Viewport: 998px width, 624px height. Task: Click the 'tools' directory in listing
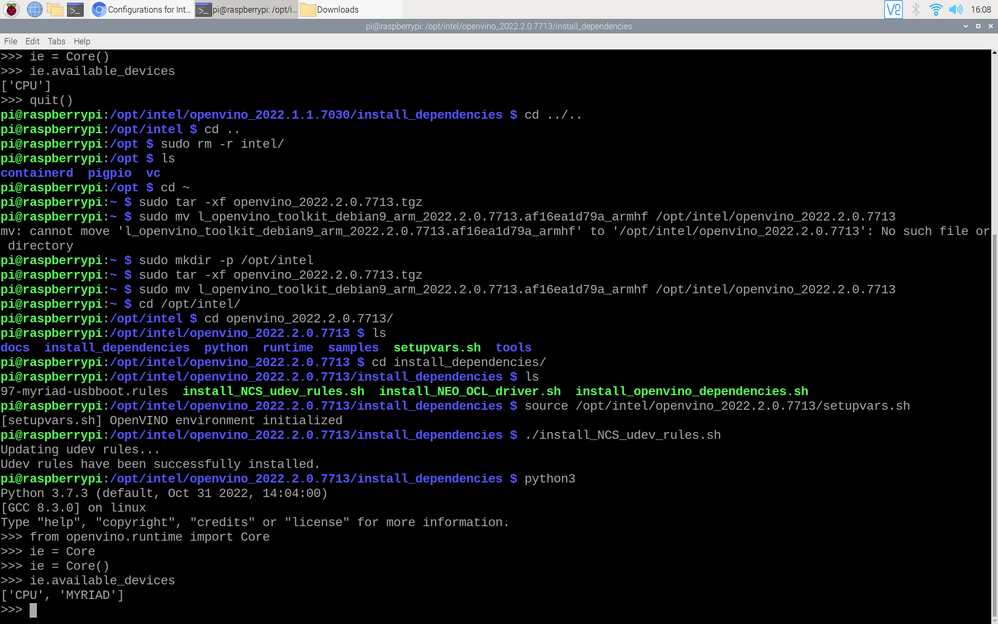coord(514,348)
